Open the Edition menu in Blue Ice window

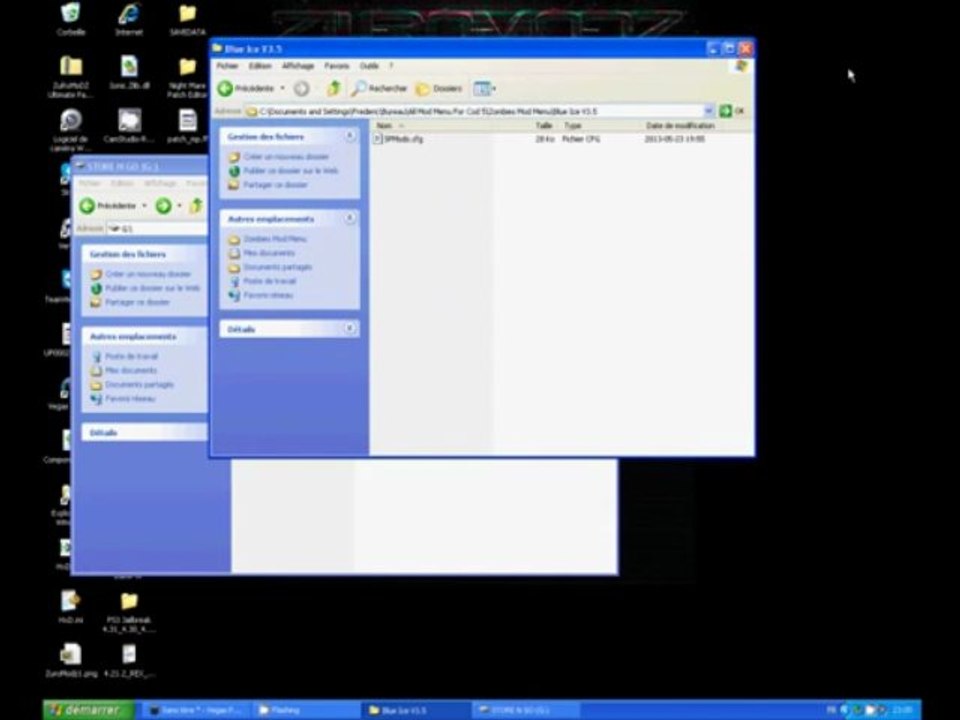260,66
